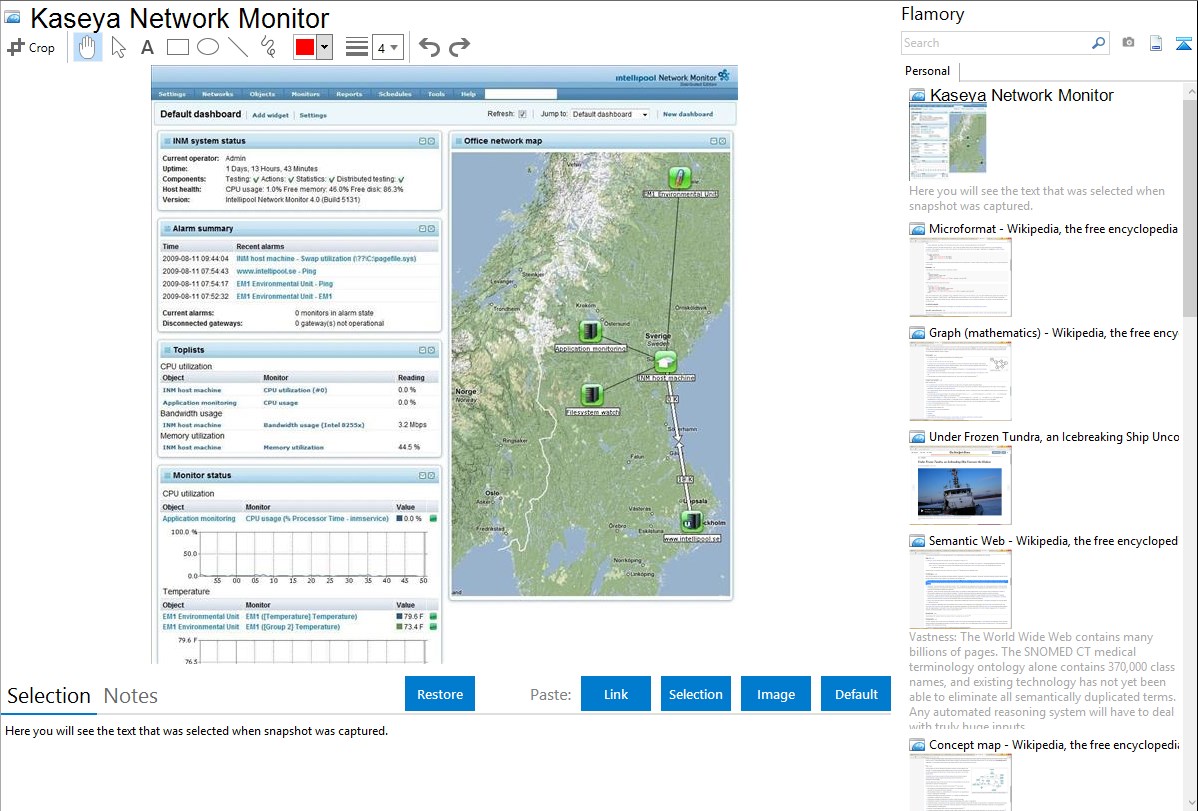
Task: Activate the freehand scribble tool
Action: pos(268,47)
